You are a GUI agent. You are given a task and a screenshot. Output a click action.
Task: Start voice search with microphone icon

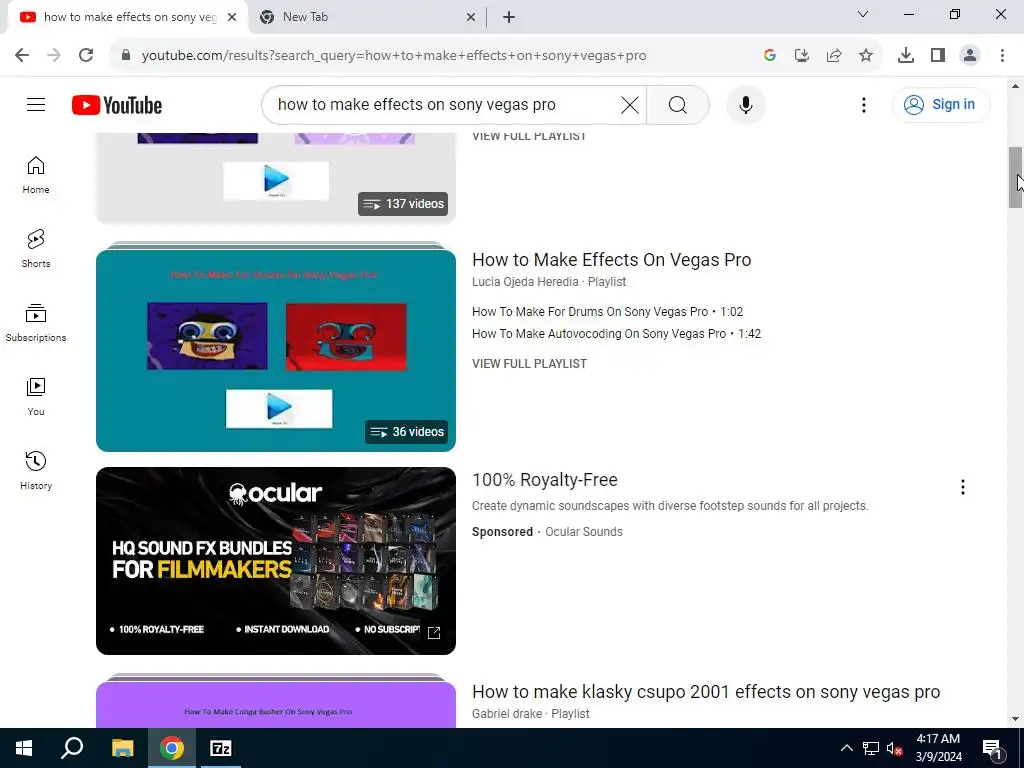(x=745, y=104)
